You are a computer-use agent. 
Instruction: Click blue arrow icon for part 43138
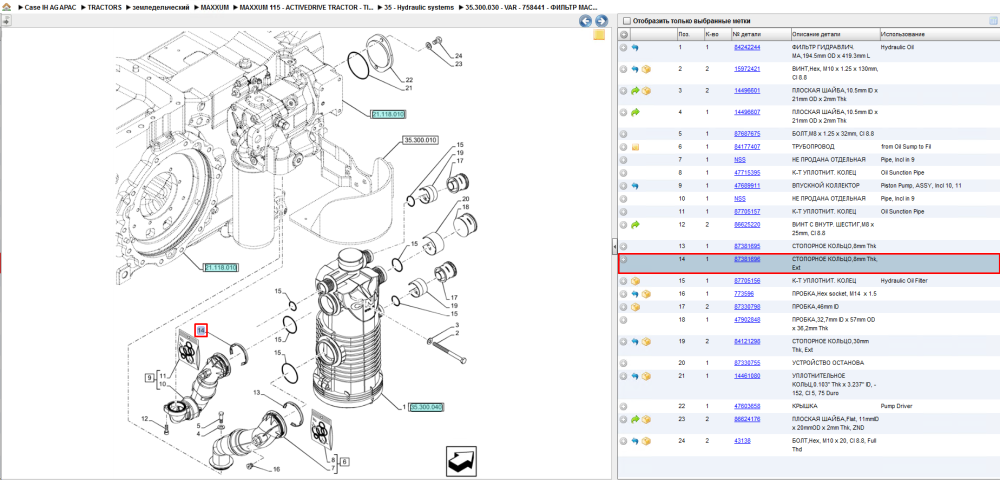click(635, 440)
